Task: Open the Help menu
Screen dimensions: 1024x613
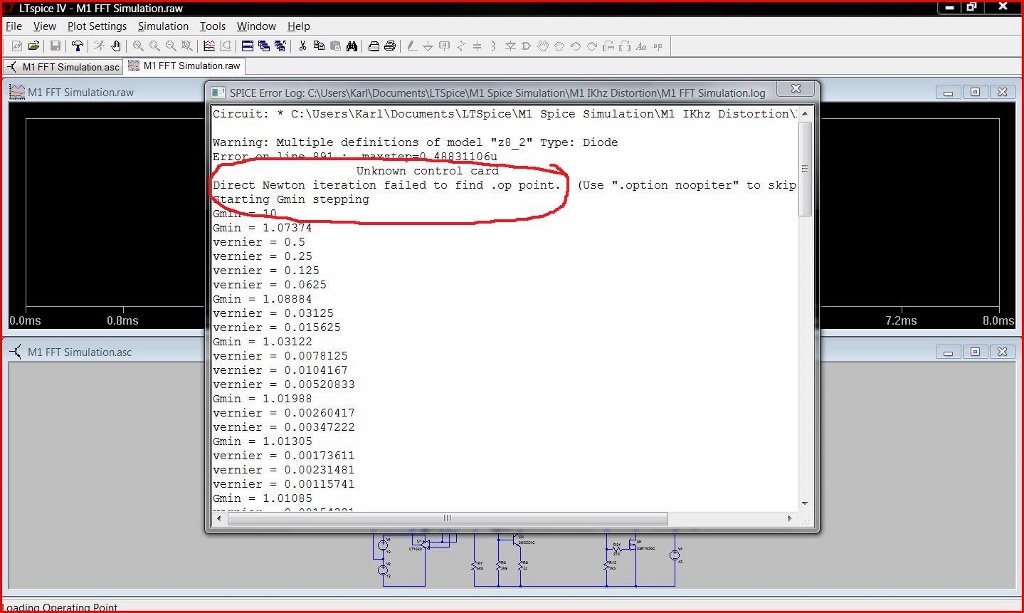Action: pyautogui.click(x=298, y=26)
